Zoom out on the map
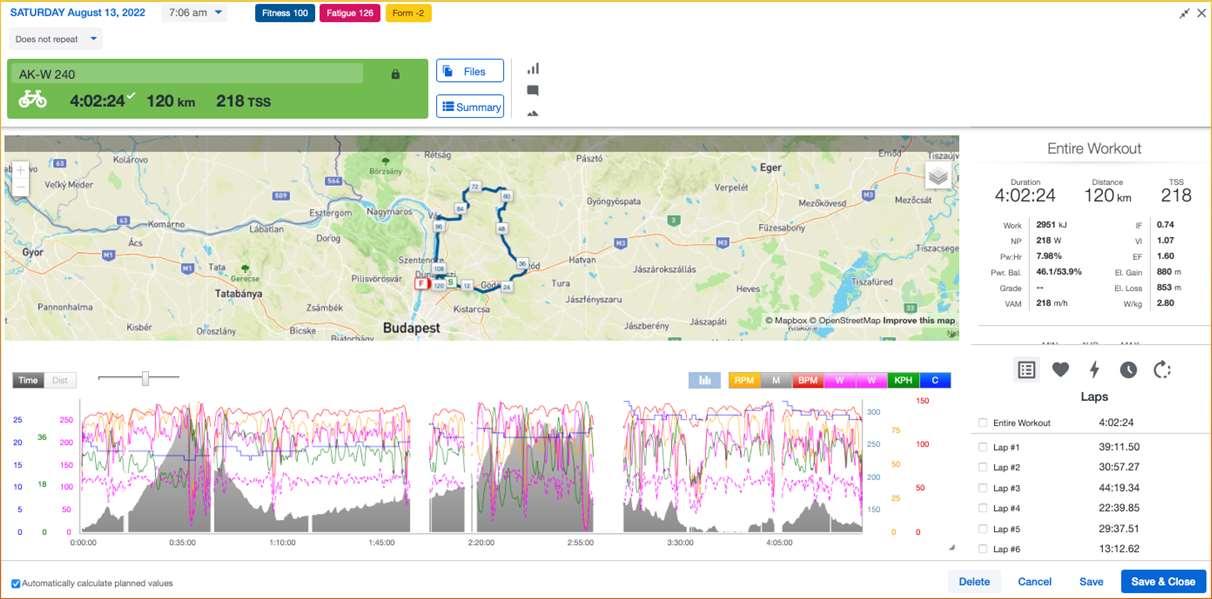This screenshot has height=599, width=1212. pyautogui.click(x=21, y=187)
